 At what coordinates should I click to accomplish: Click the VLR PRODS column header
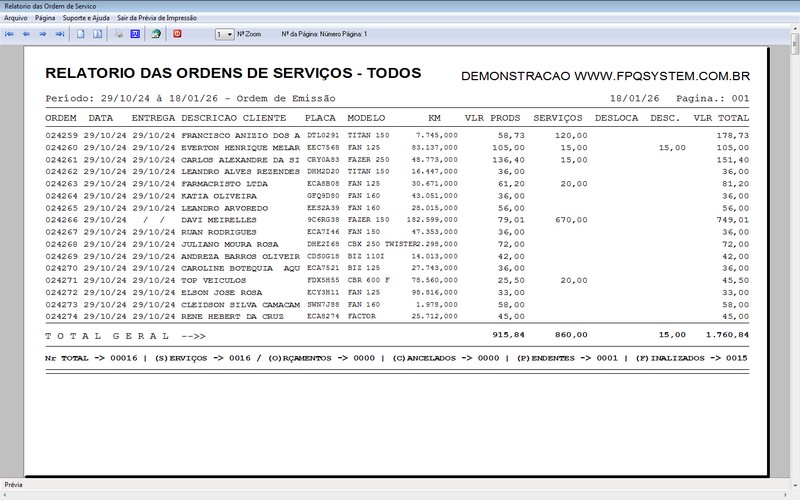(x=492, y=118)
